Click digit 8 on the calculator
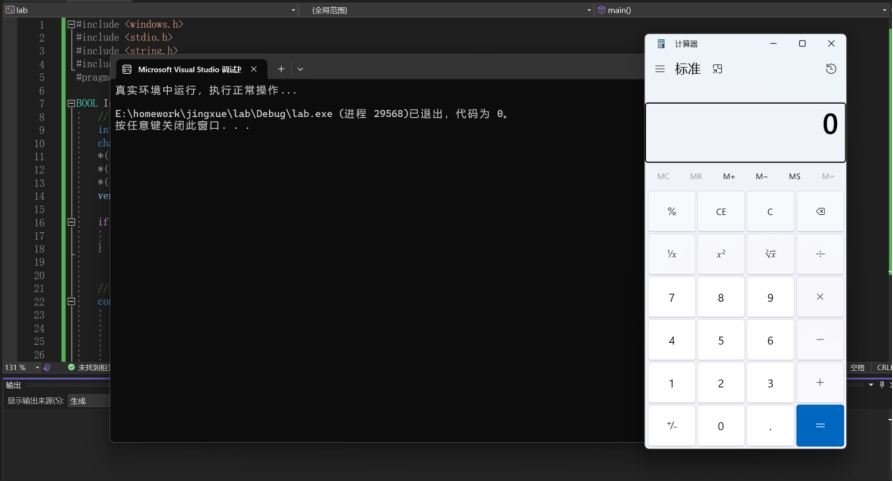Image resolution: width=893 pixels, height=482 pixels. point(721,297)
